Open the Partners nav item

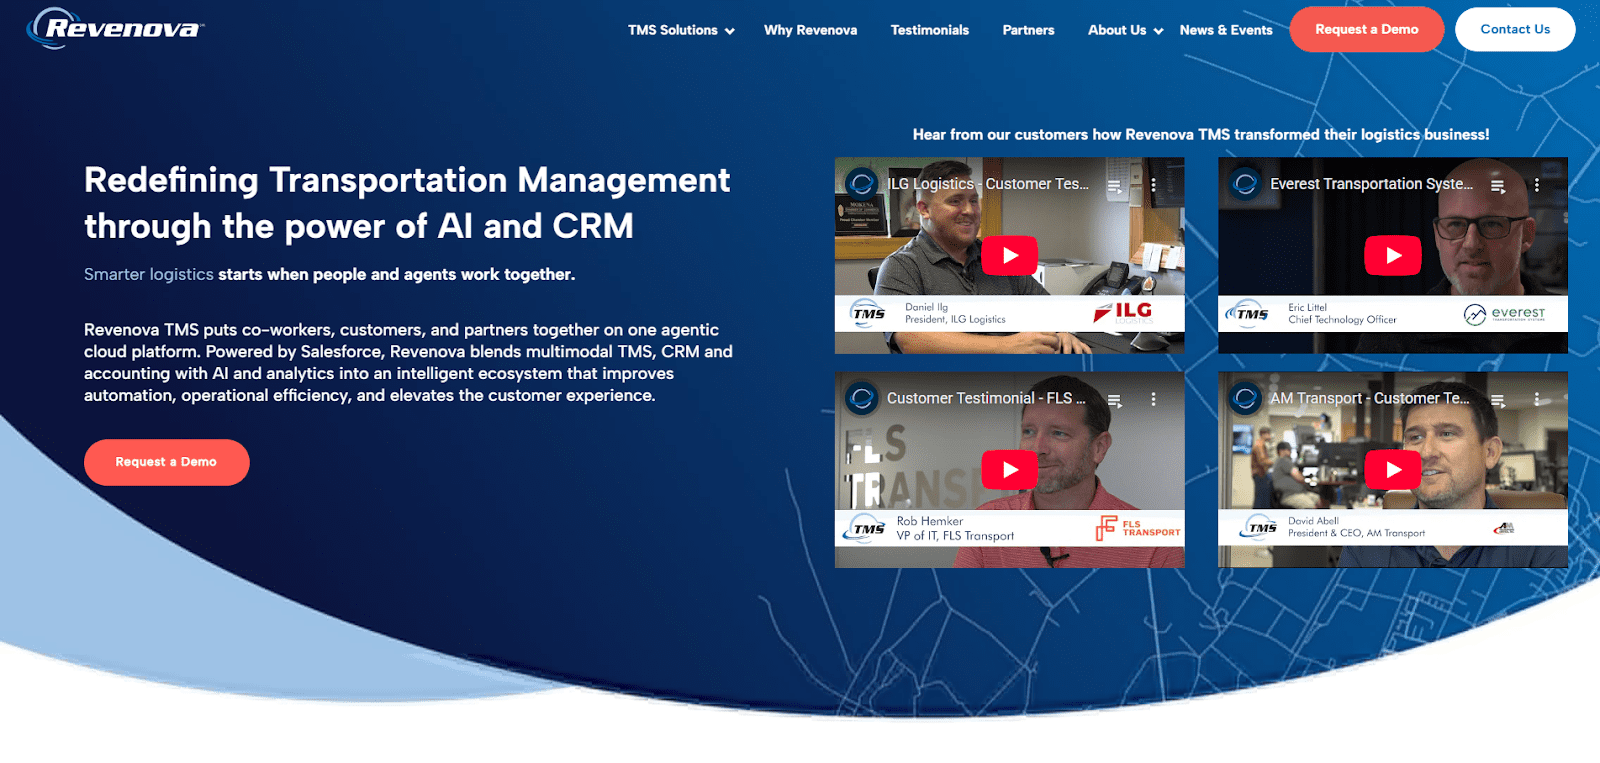[1028, 30]
